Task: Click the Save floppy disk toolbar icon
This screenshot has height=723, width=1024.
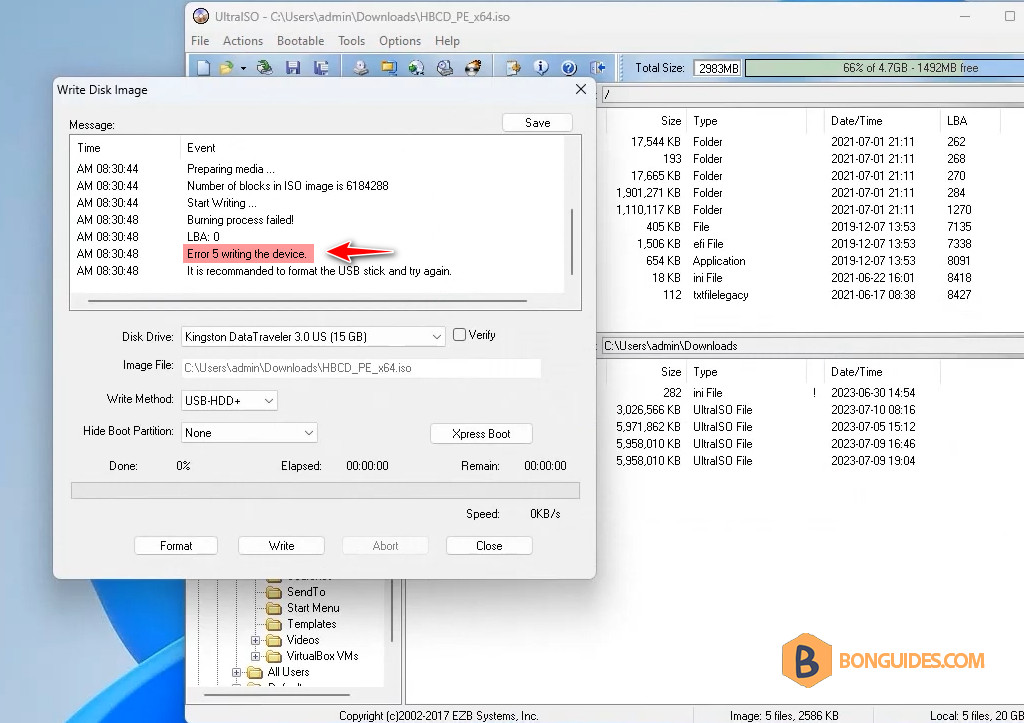Action: click(293, 67)
